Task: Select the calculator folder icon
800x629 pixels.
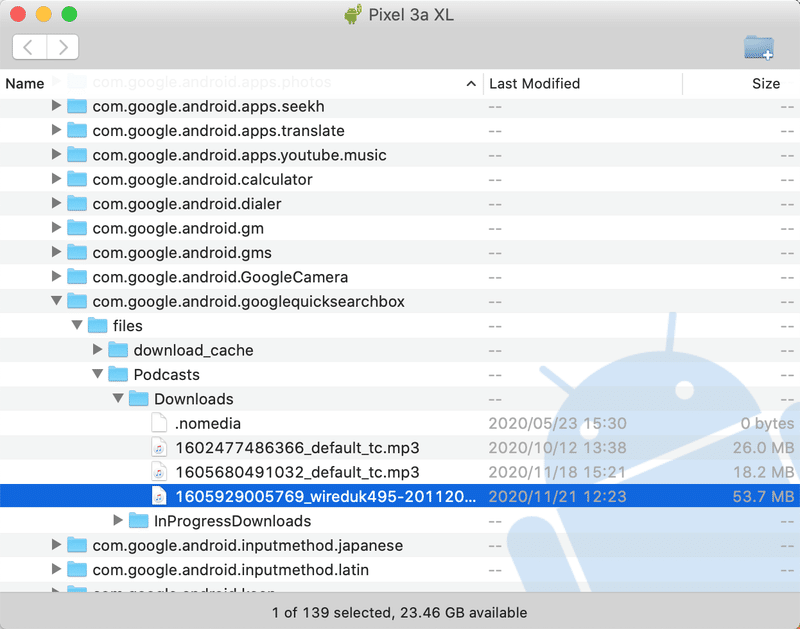Action: (x=77, y=179)
